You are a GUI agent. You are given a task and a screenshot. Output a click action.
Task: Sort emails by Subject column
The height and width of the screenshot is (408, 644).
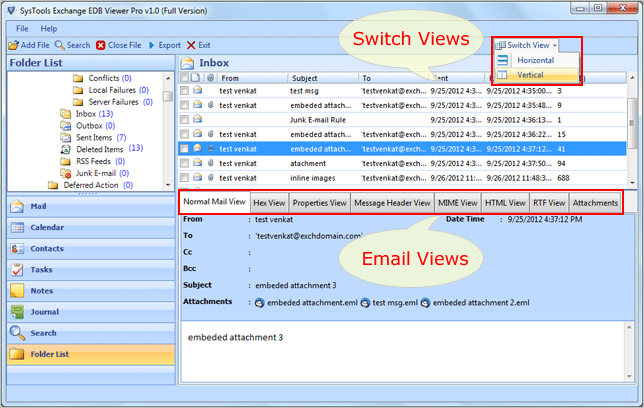coord(323,78)
